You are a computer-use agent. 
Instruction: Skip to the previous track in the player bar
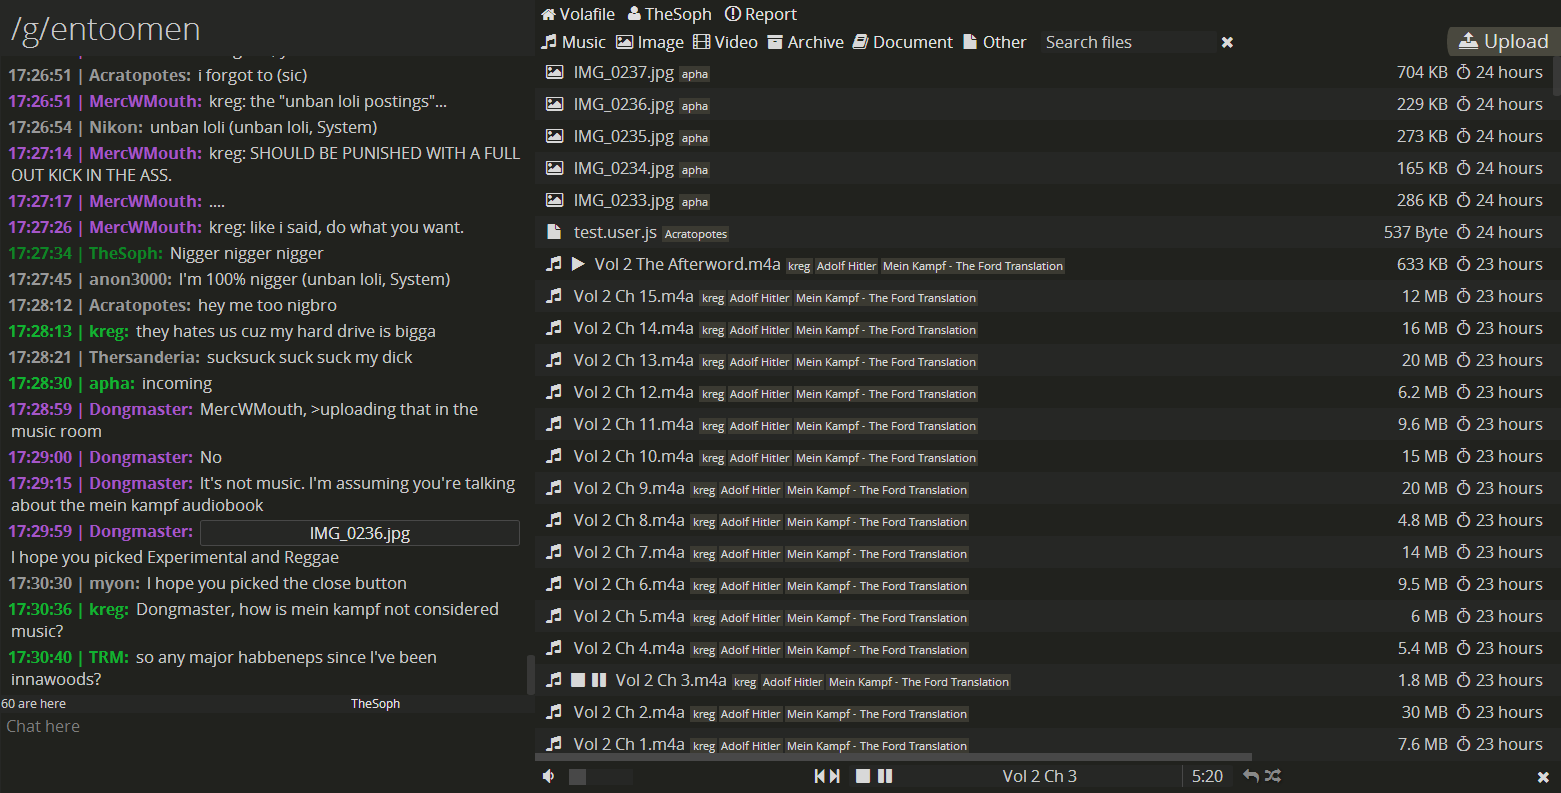tap(820, 776)
